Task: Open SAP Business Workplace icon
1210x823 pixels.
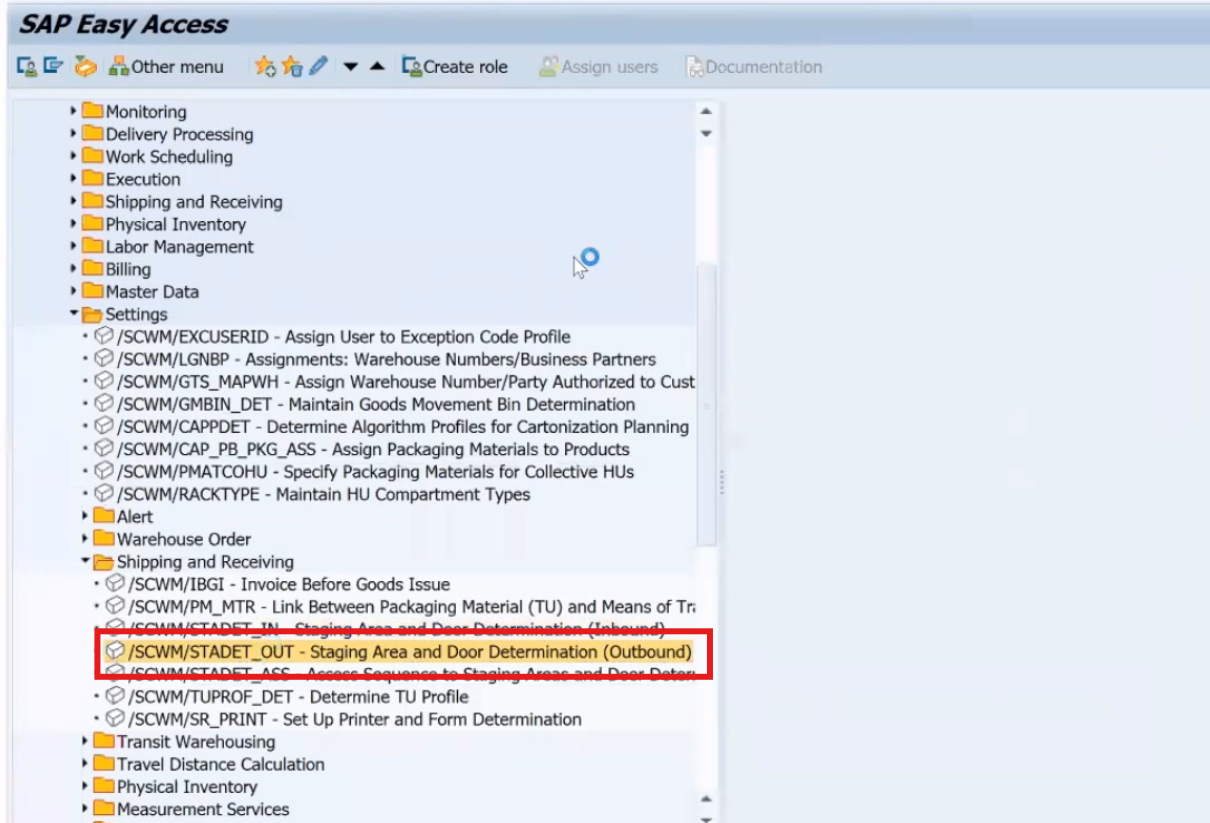Action: [x=86, y=67]
